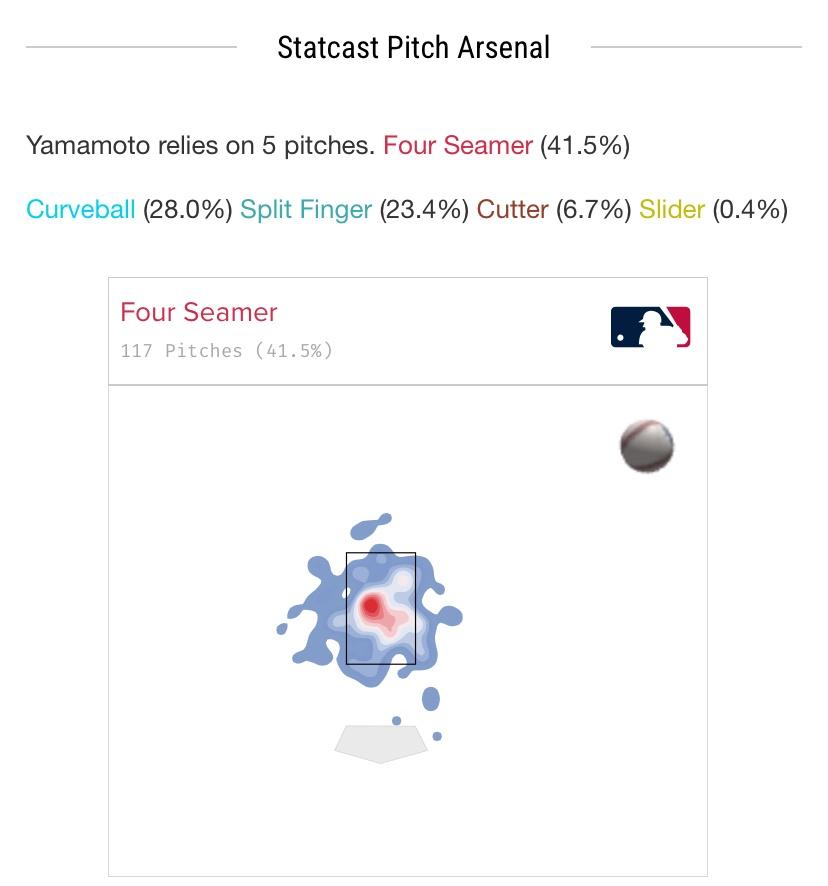Select the Split Finger pitch link

[306, 210]
